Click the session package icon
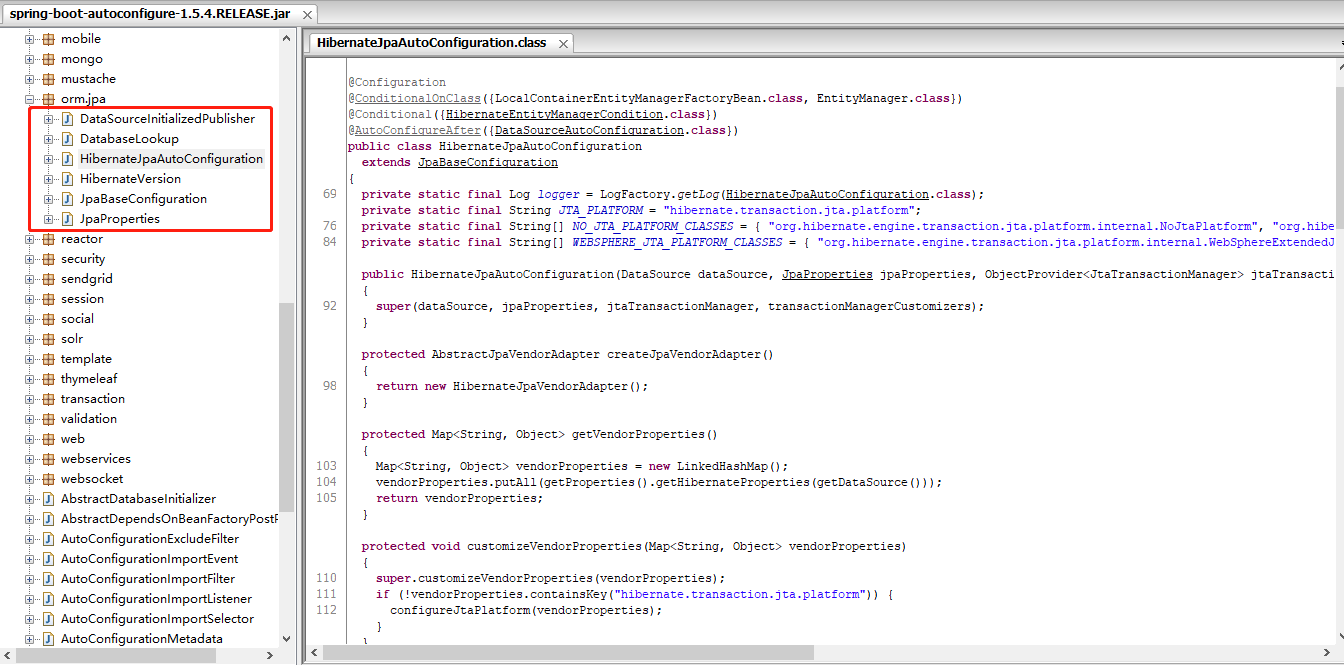Viewport: 1344px width, 665px height. click(x=48, y=299)
